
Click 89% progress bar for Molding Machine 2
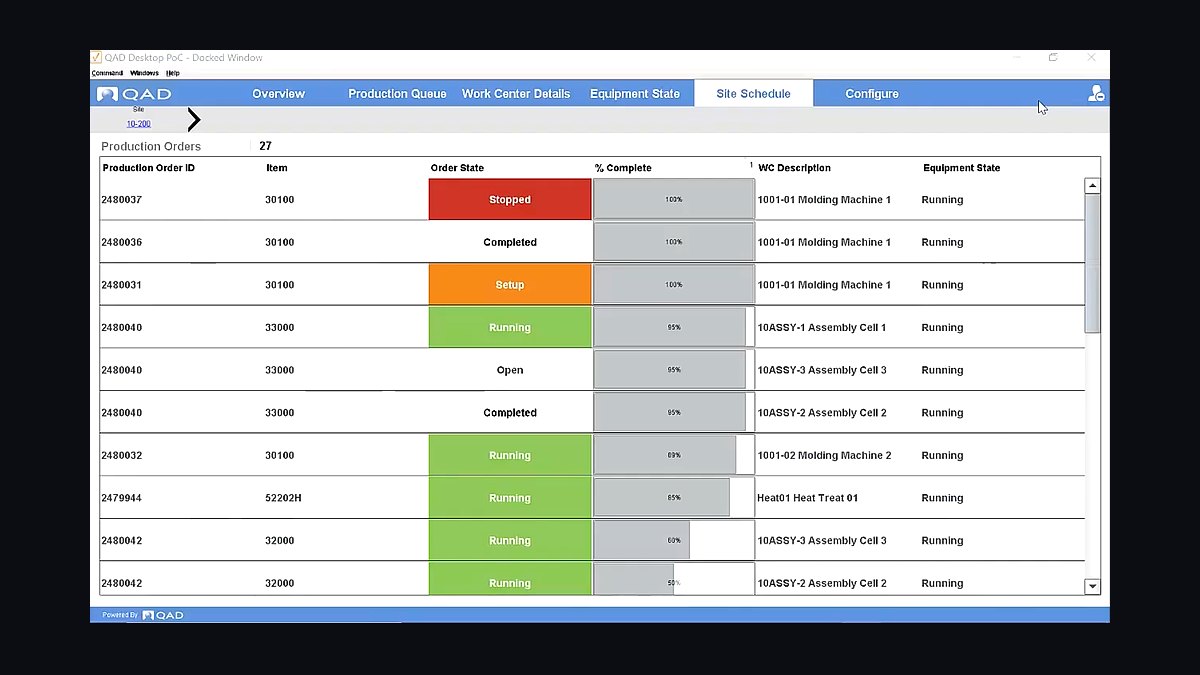click(674, 456)
